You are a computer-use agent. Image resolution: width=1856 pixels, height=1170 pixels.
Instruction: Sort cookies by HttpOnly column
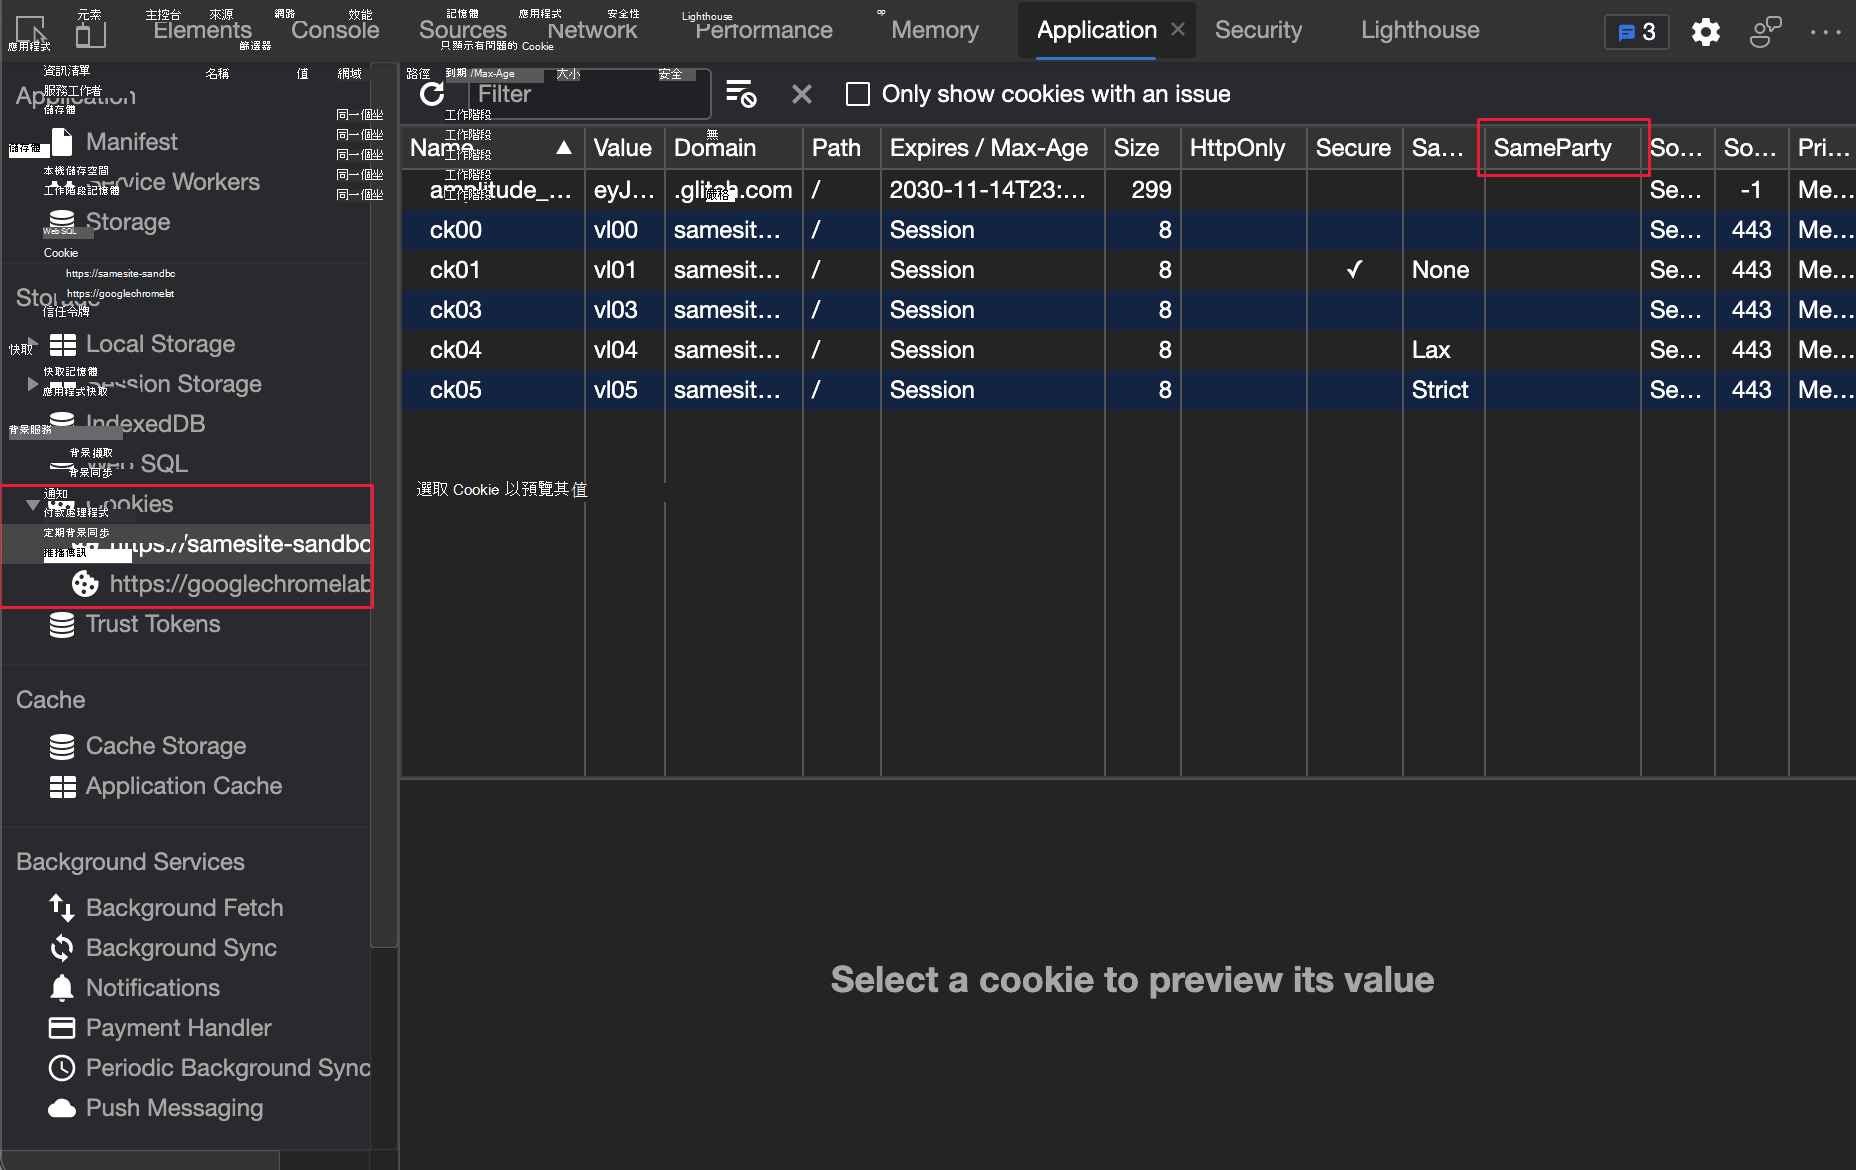1244,148
